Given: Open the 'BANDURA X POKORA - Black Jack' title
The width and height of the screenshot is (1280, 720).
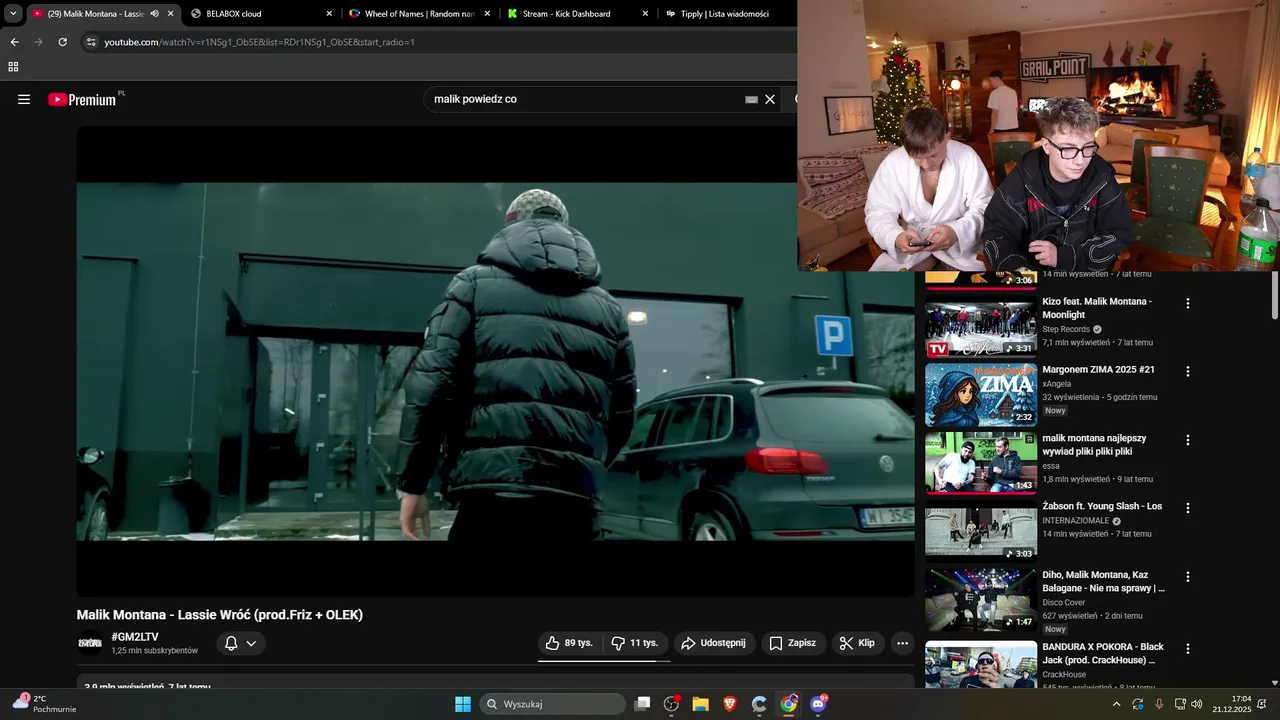Looking at the screenshot, I should pyautogui.click(x=1103, y=653).
